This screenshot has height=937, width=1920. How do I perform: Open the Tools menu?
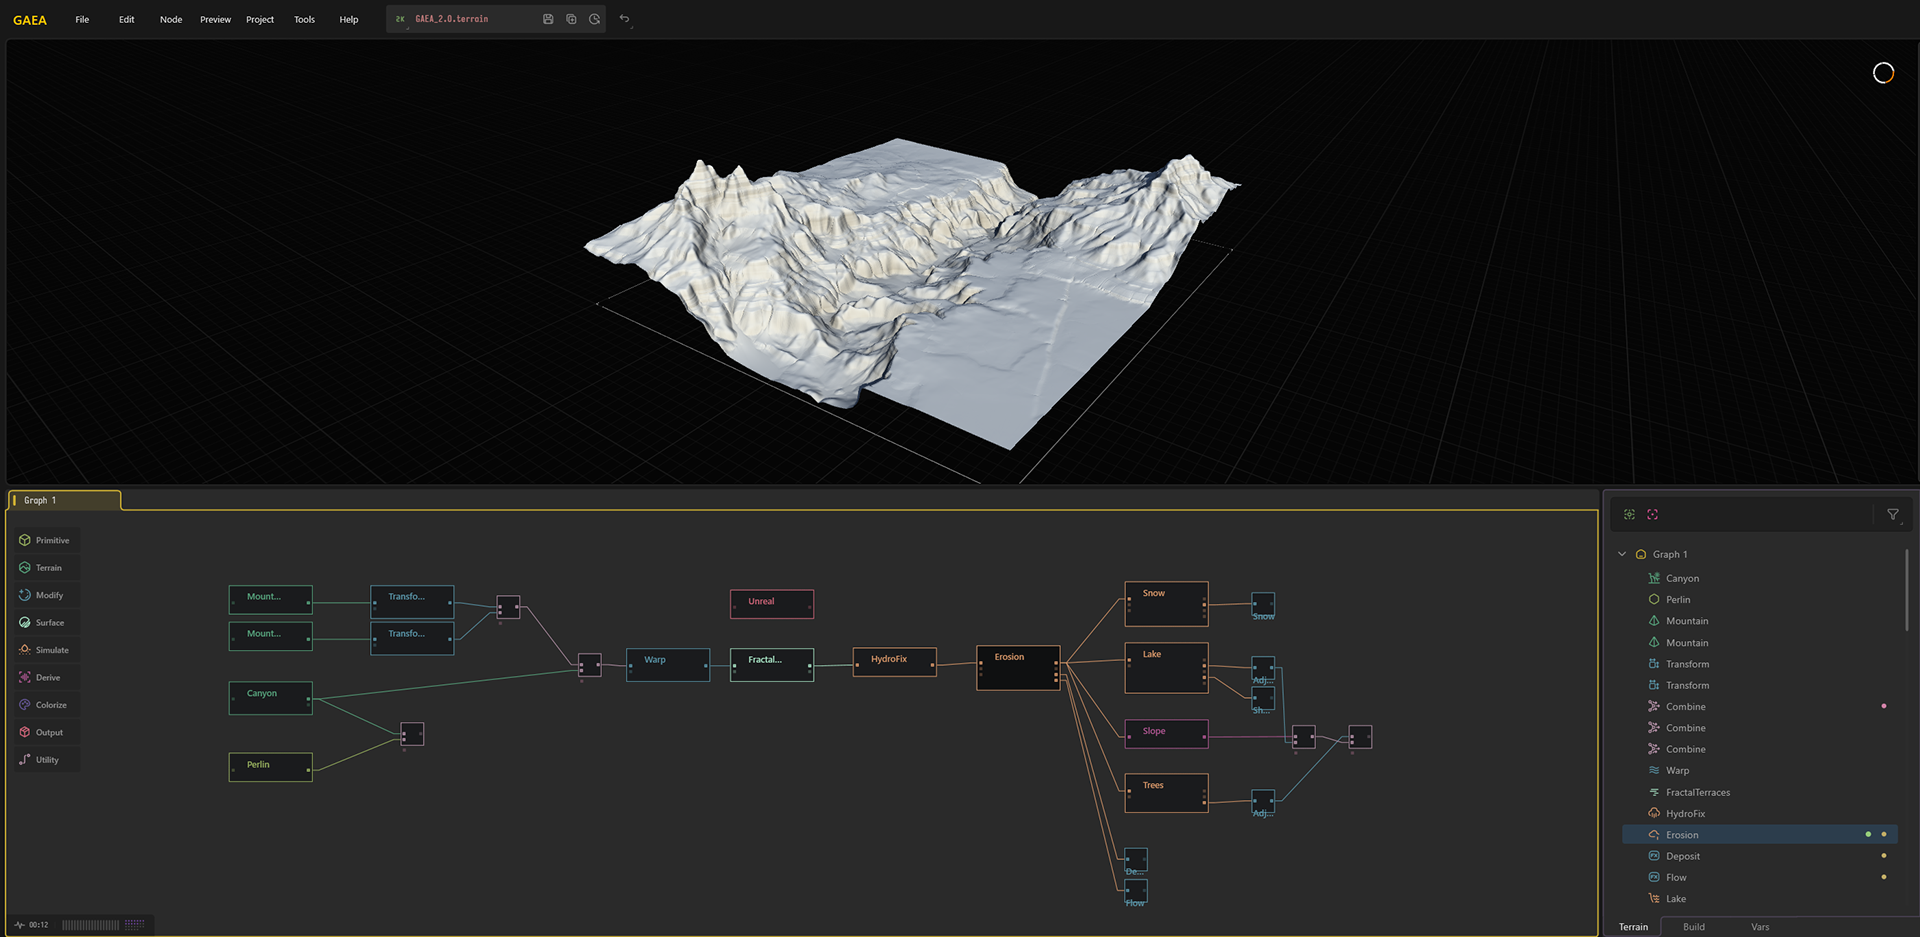pos(304,19)
